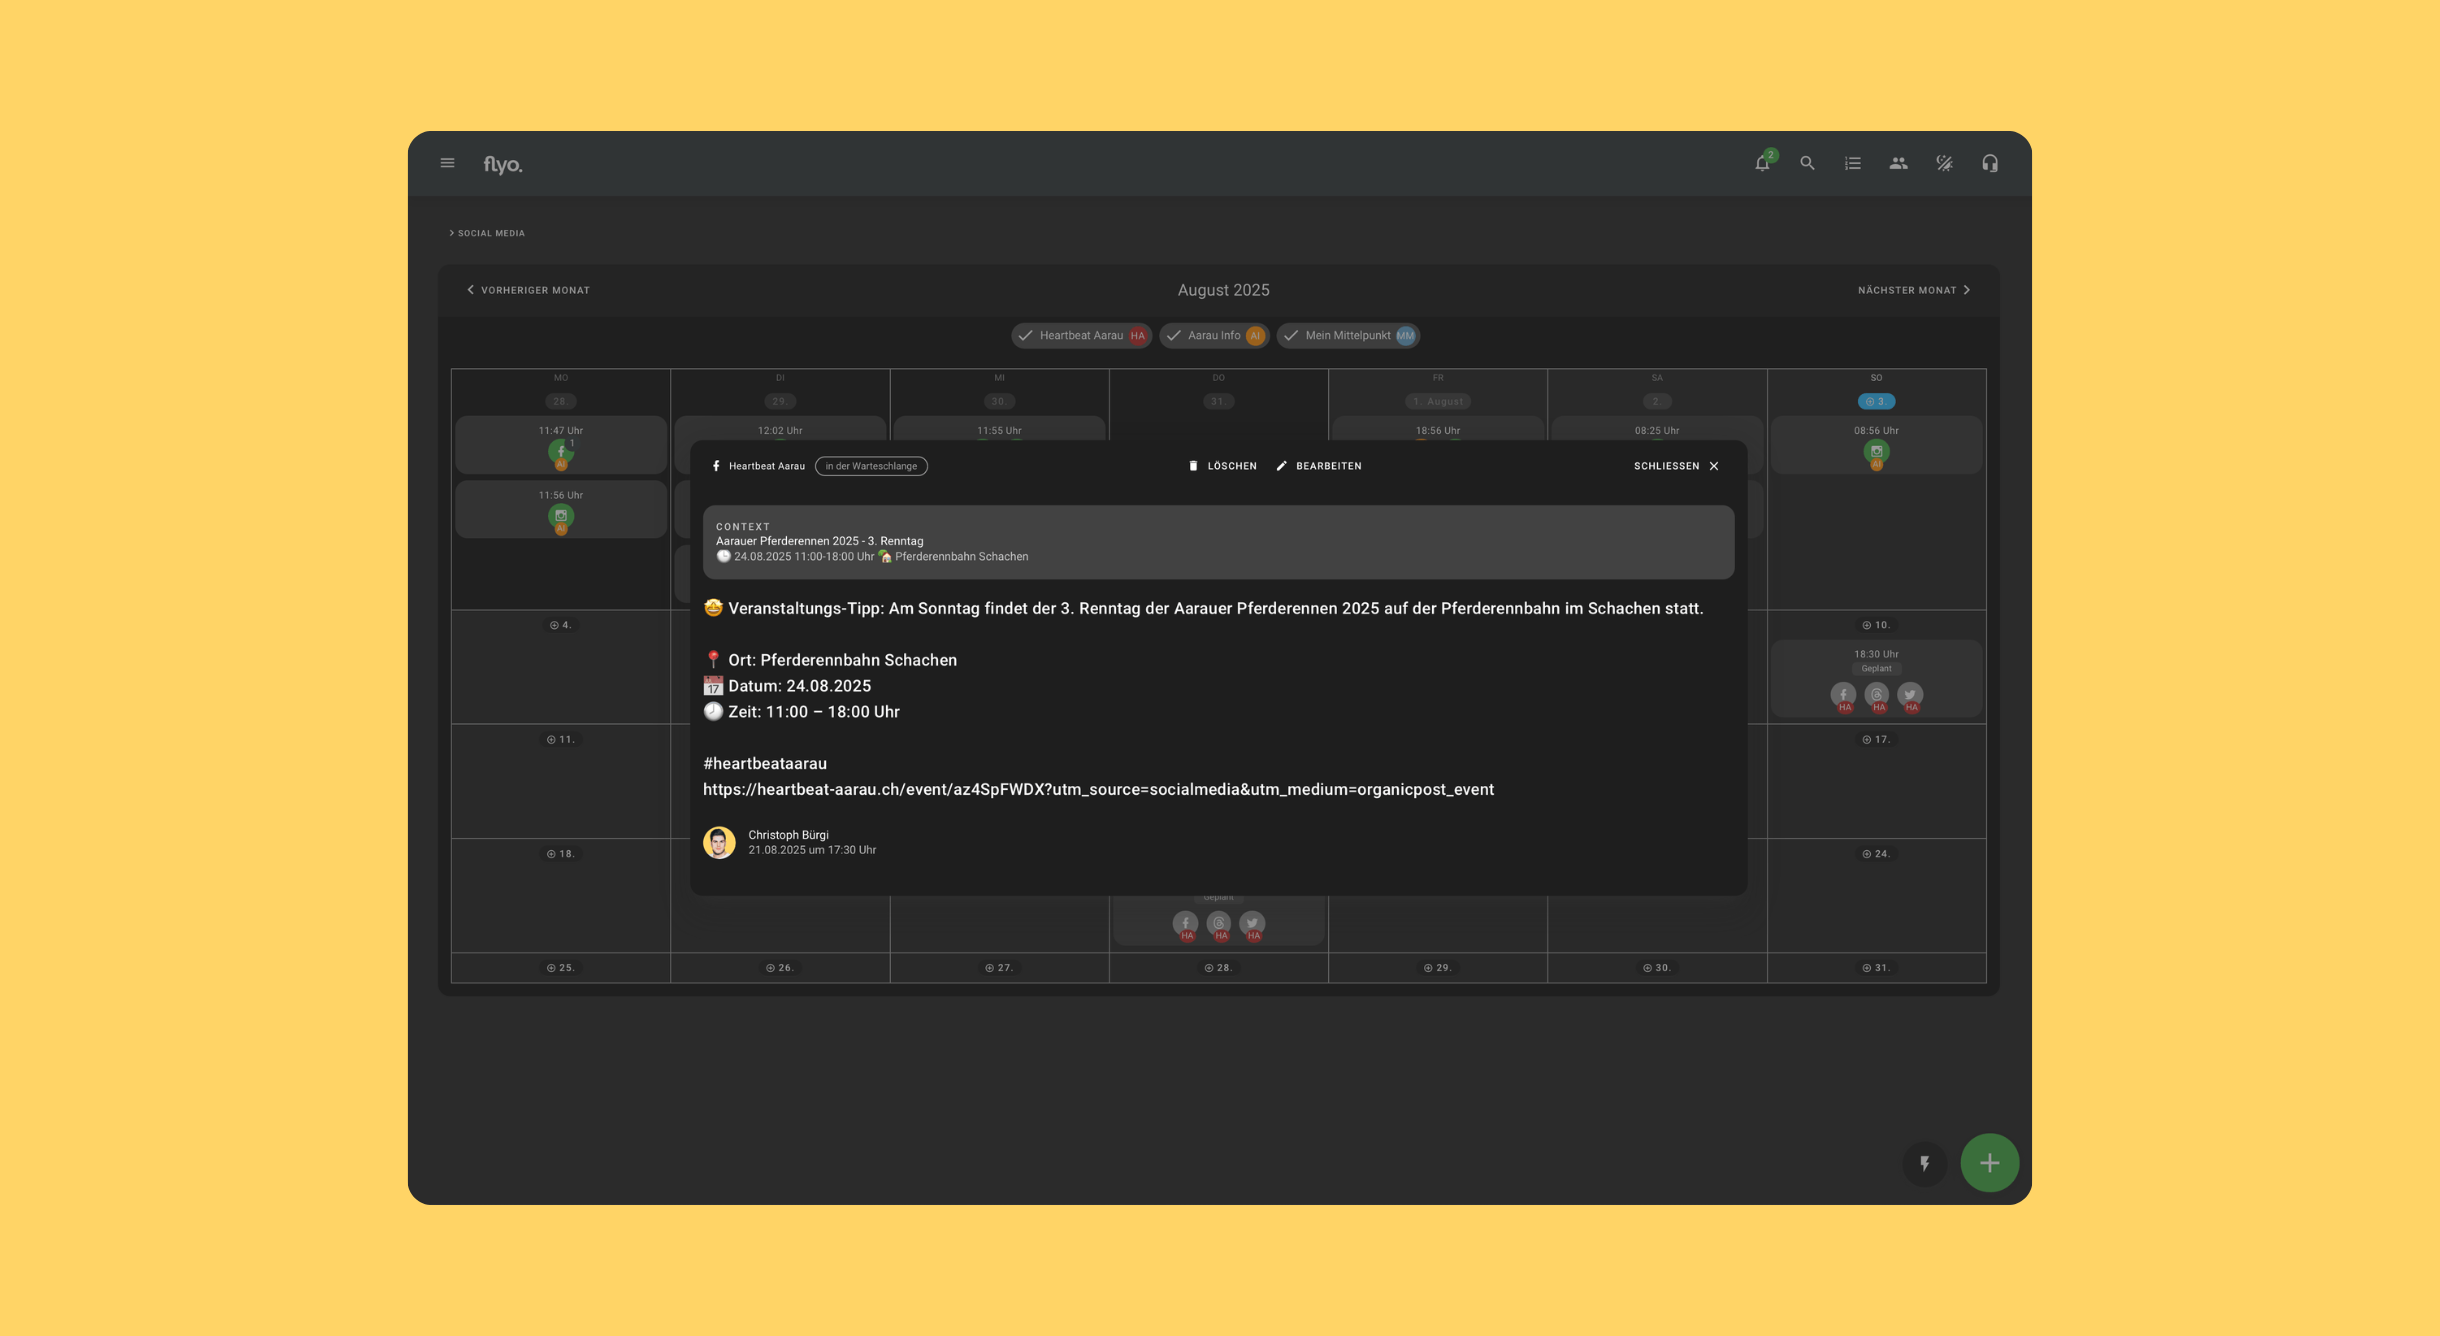Open the hamburger navigation menu
Screen dimensions: 2440x1336
click(x=448, y=162)
